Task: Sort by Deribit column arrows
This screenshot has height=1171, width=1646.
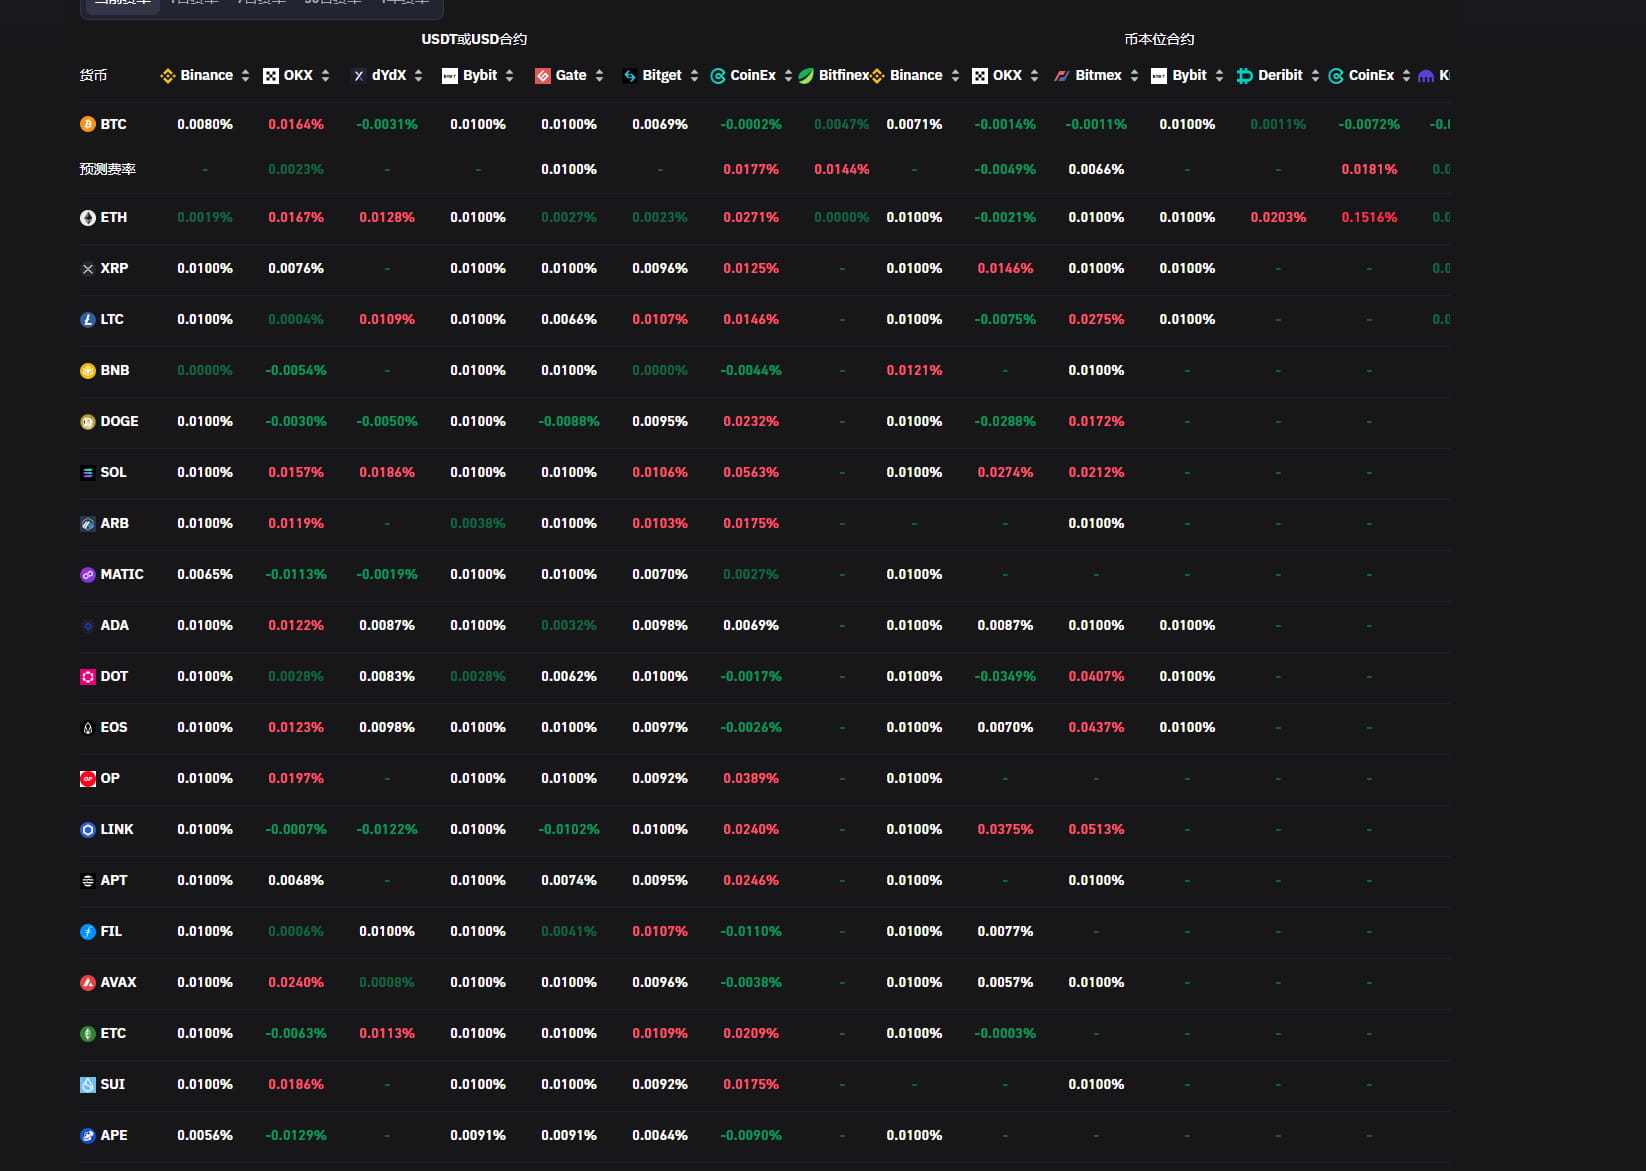Action: [1315, 75]
